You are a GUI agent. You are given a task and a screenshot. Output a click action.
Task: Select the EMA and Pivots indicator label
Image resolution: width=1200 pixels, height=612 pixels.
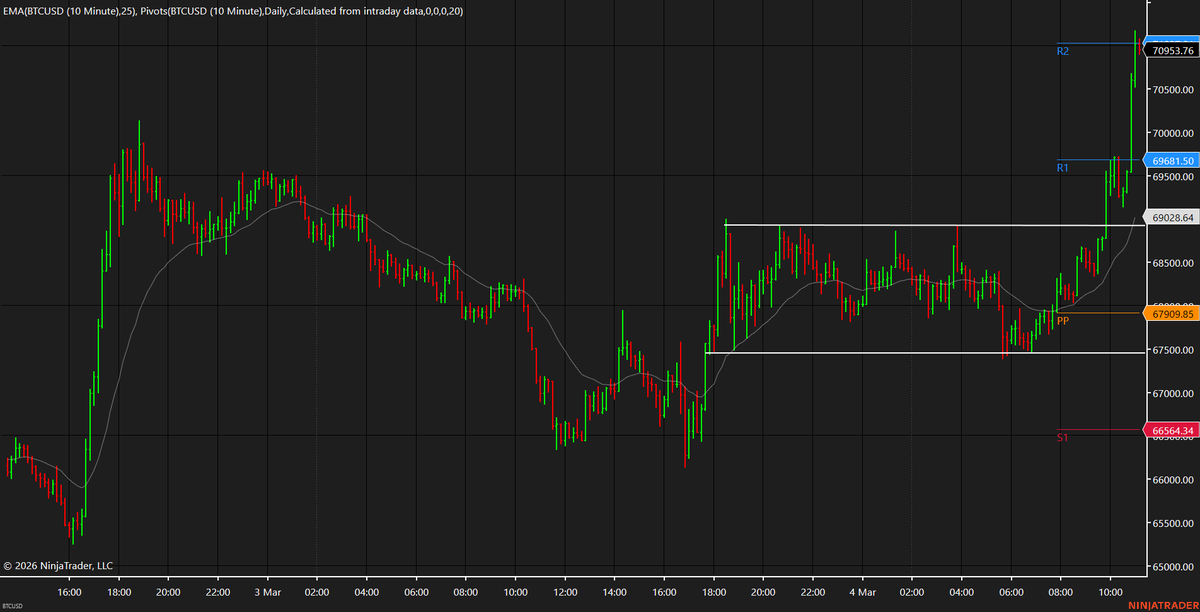click(233, 10)
